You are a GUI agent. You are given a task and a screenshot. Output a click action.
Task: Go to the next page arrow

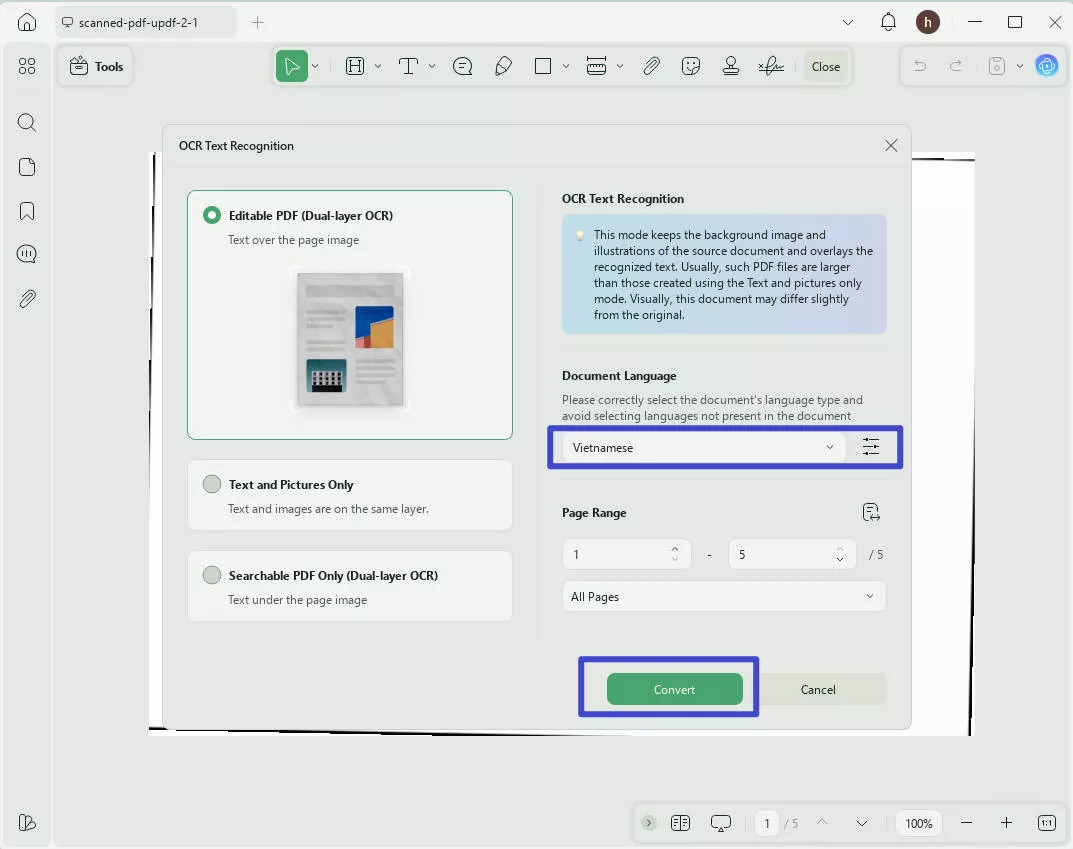click(x=862, y=823)
